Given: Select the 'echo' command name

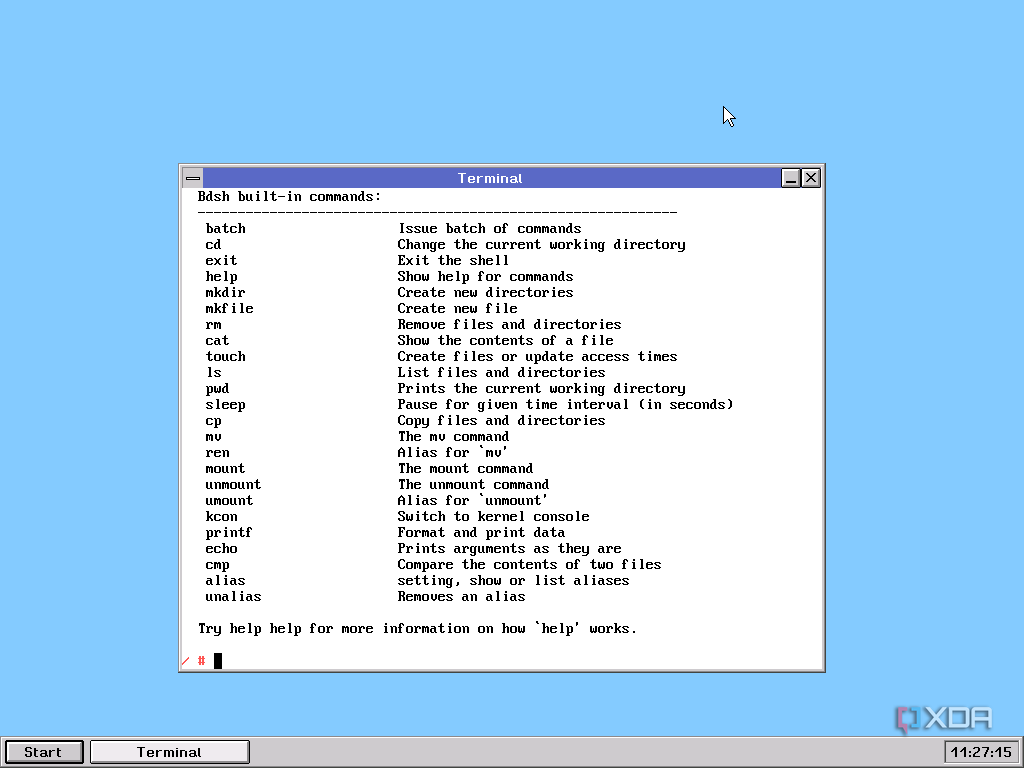Looking at the screenshot, I should 221,549.
